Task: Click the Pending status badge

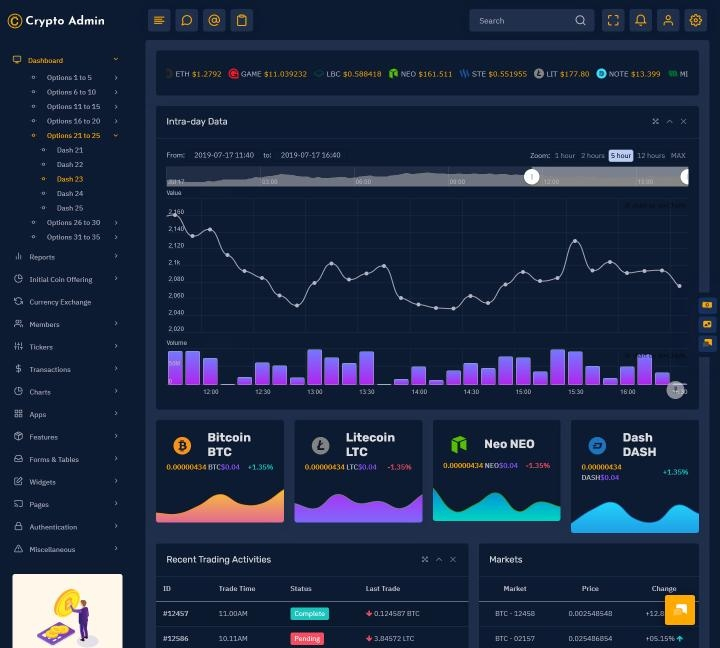Action: tap(307, 638)
